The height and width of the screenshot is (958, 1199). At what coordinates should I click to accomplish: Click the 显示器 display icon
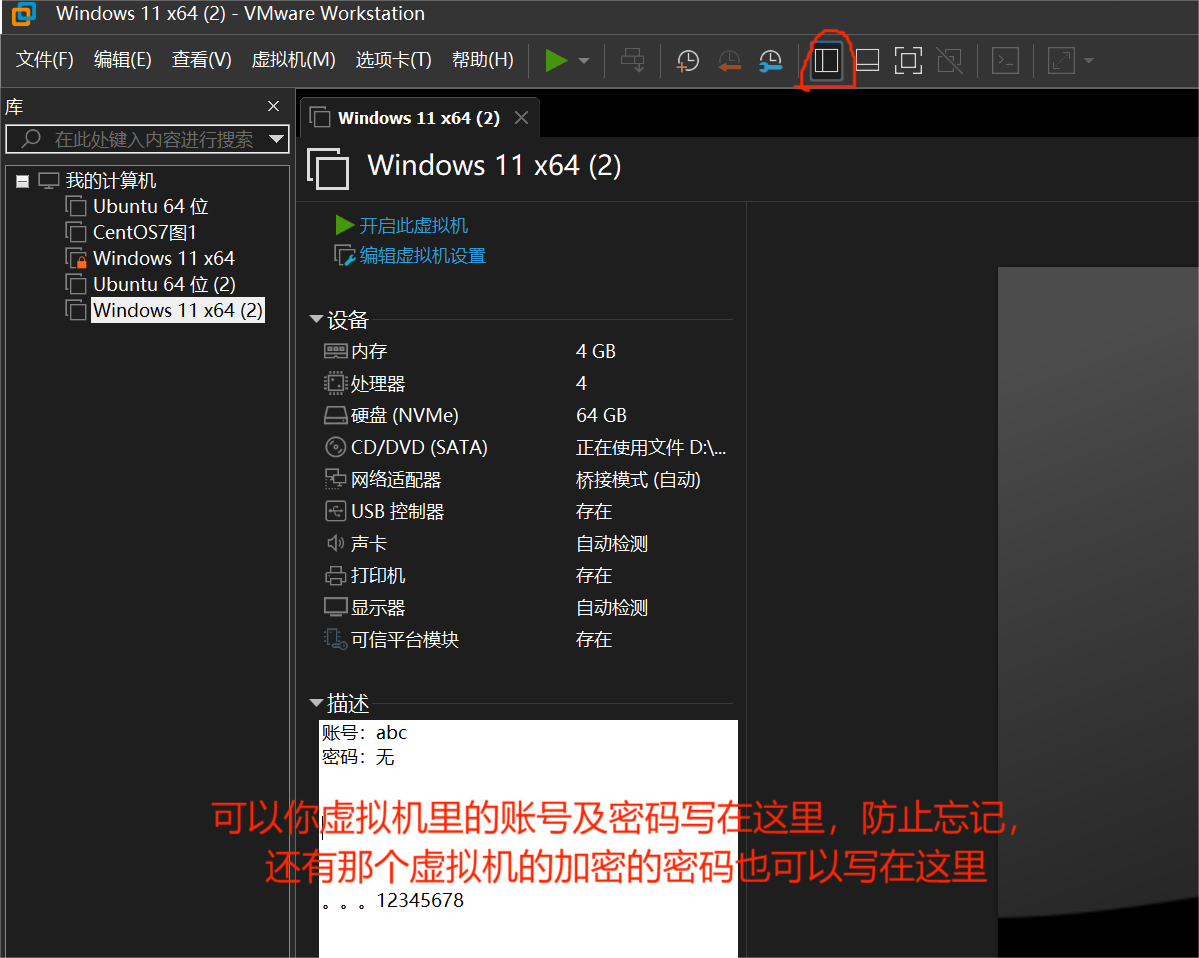coord(336,607)
